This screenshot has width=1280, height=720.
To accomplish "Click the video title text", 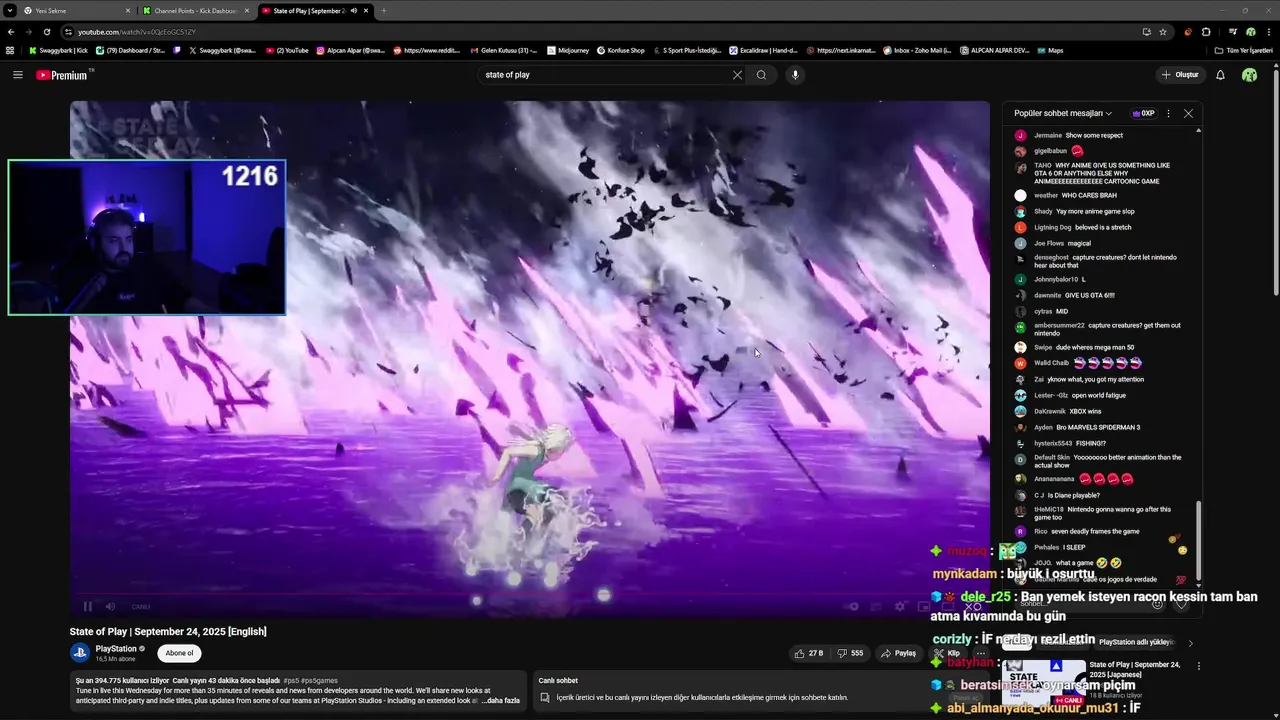I will click(168, 631).
